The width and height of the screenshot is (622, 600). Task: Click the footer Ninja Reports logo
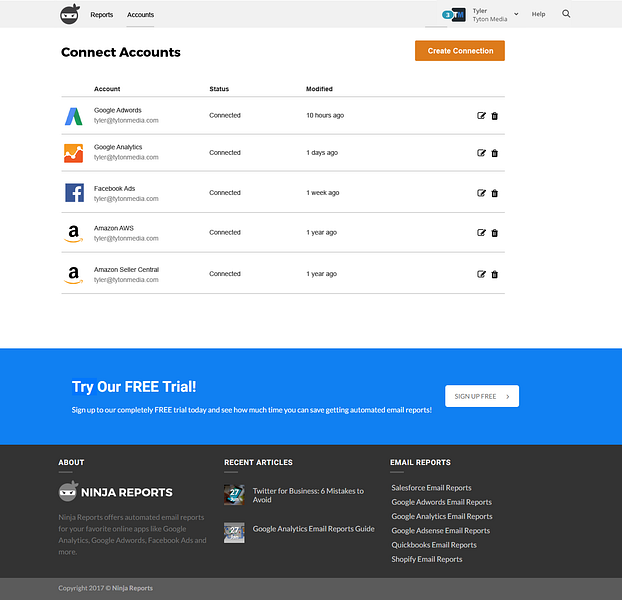coord(115,492)
